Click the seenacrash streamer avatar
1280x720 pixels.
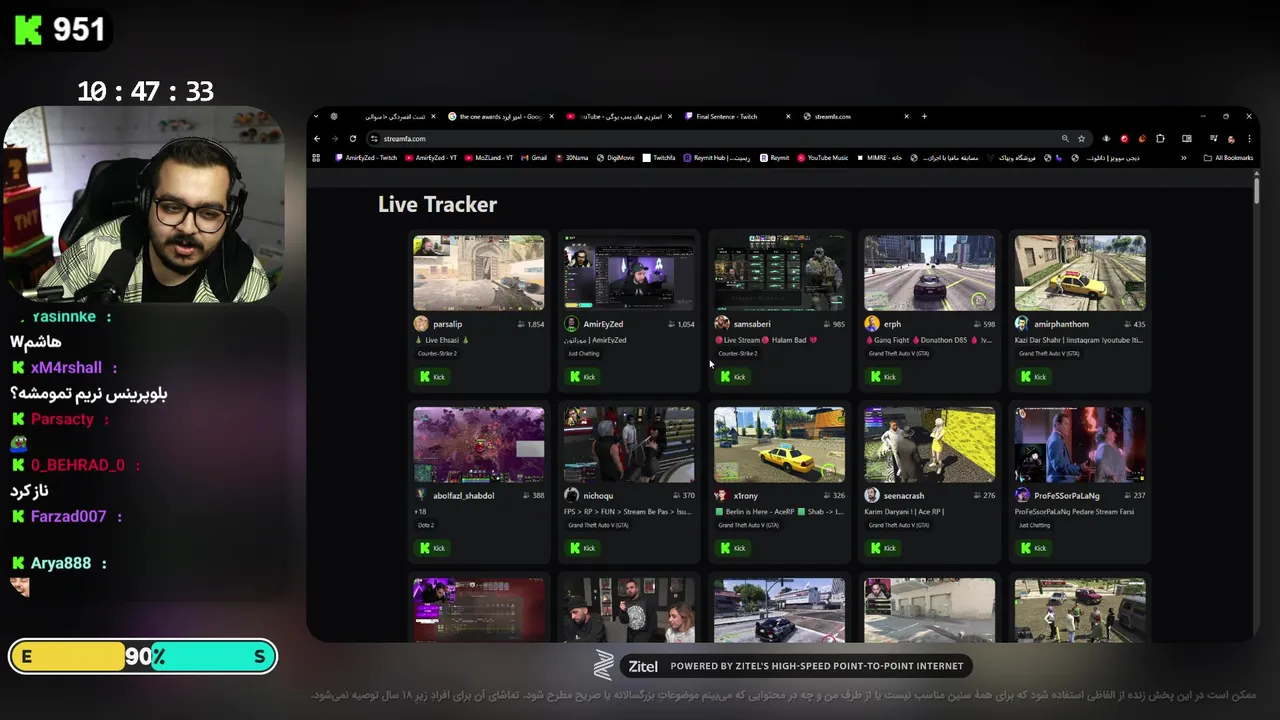coord(872,495)
